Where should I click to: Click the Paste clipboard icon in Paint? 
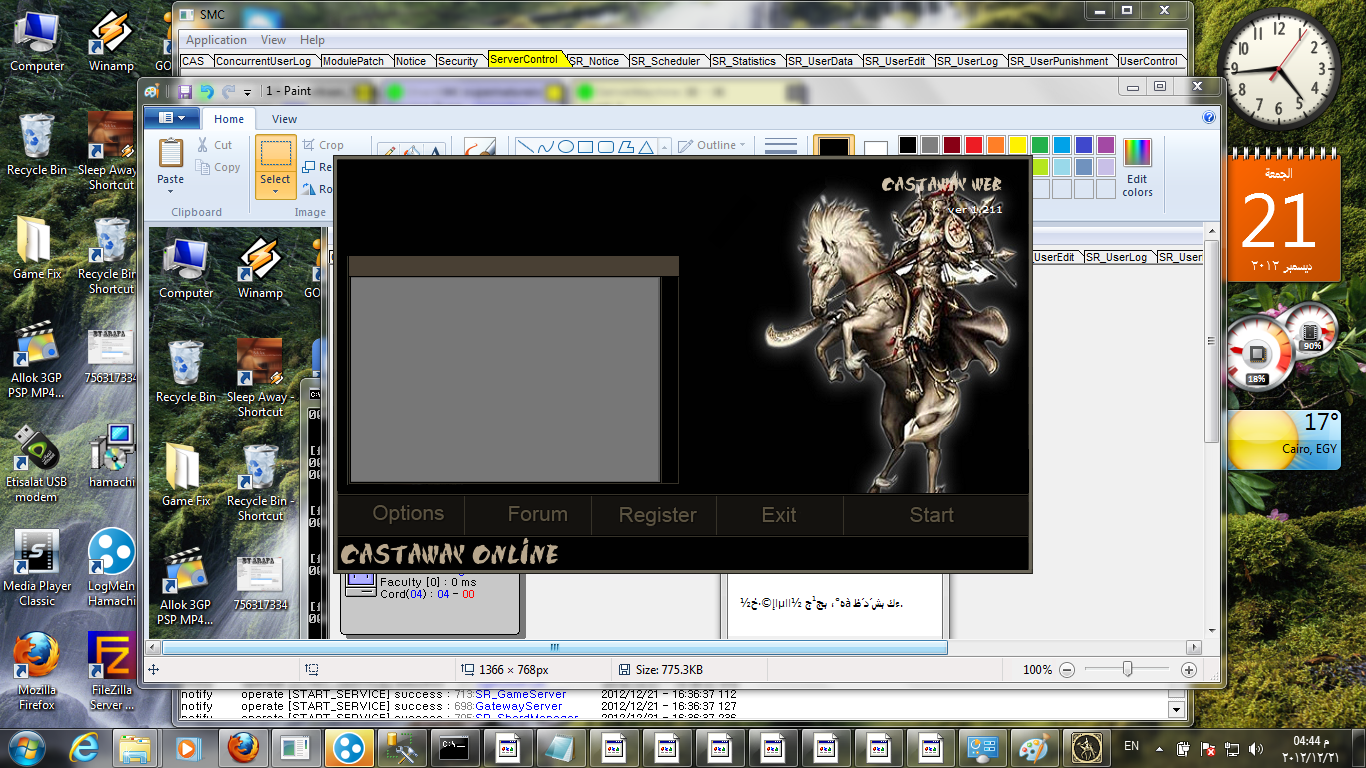[x=171, y=153]
